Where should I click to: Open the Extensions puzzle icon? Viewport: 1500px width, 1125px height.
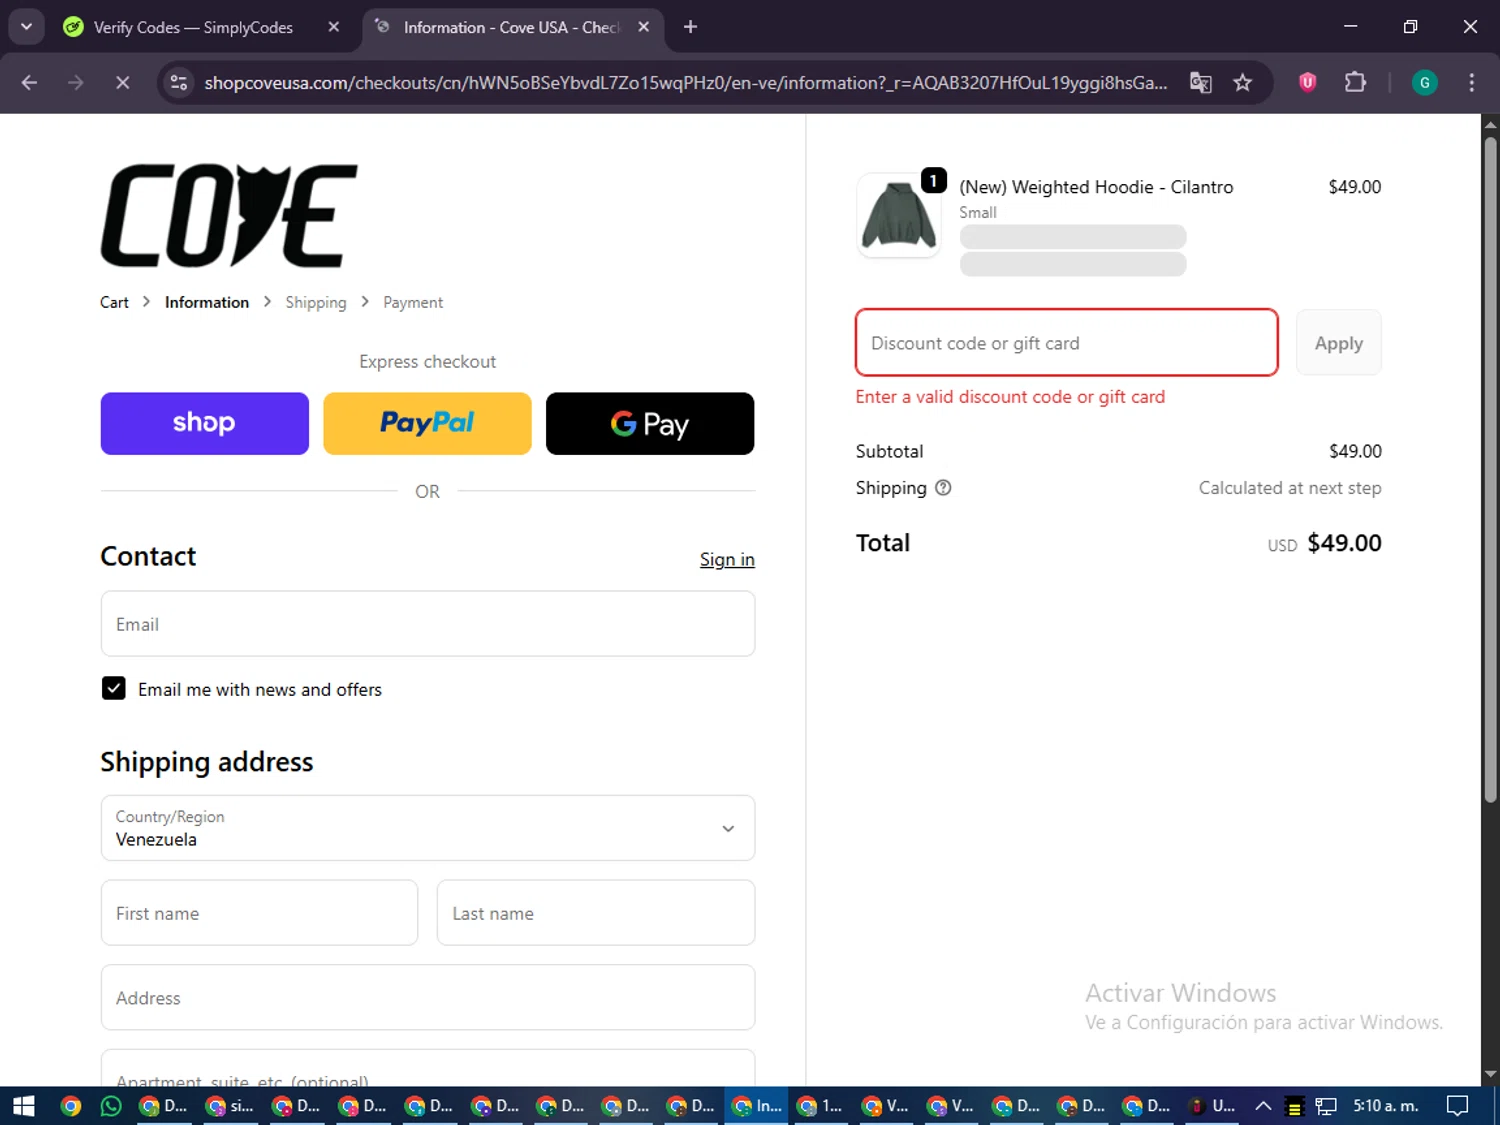point(1355,82)
